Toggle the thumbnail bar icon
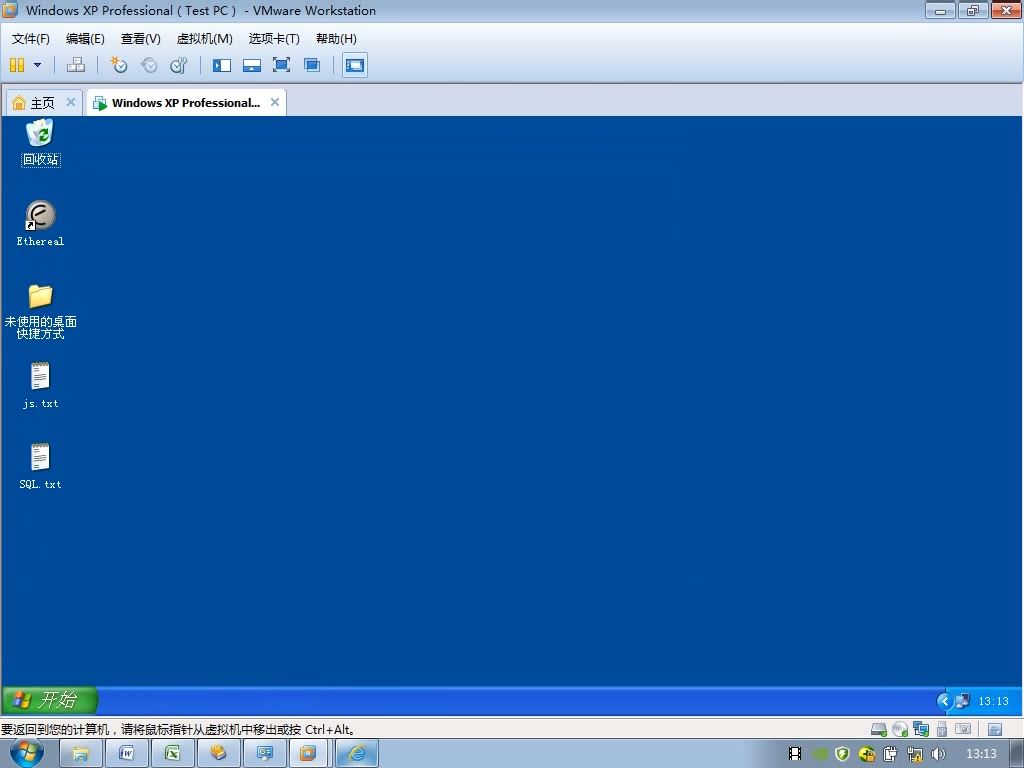Viewport: 1024px width, 768px height. coord(252,65)
